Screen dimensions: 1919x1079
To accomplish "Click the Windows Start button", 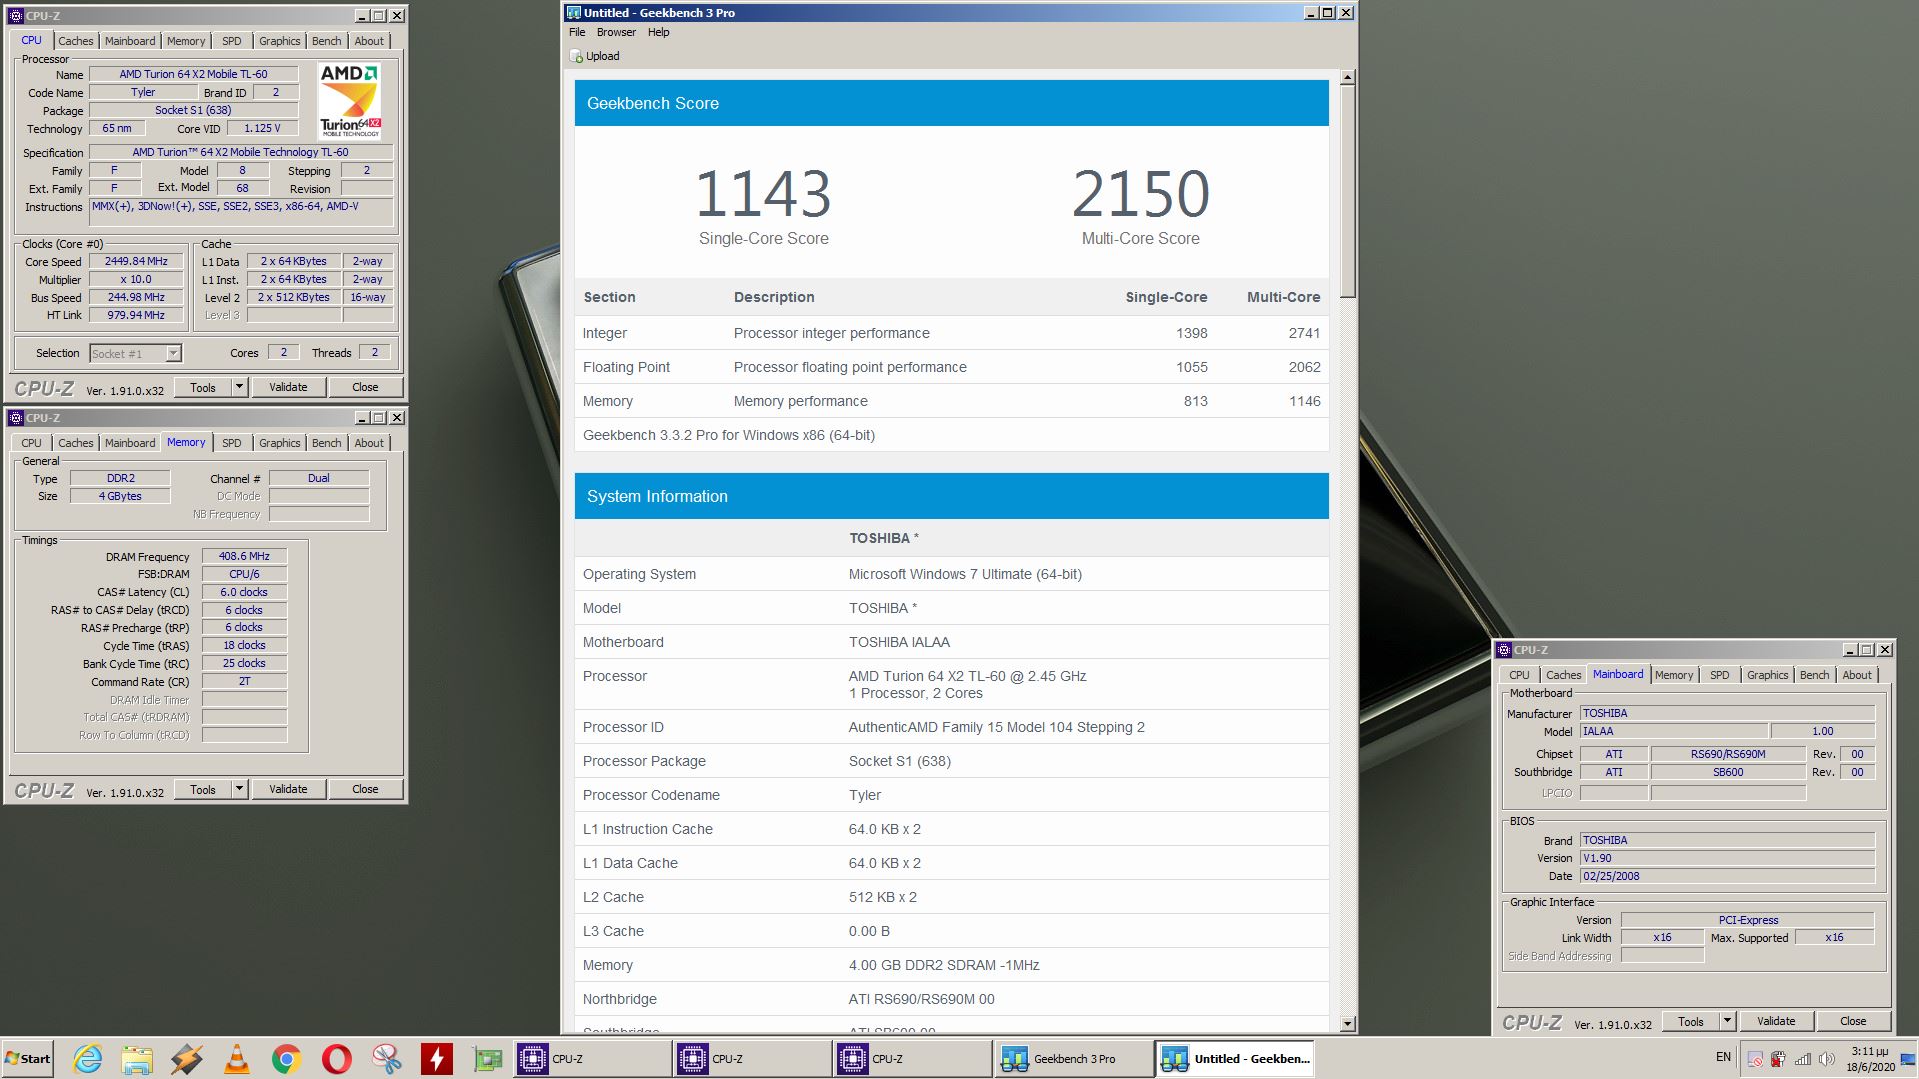I will pyautogui.click(x=27, y=1058).
